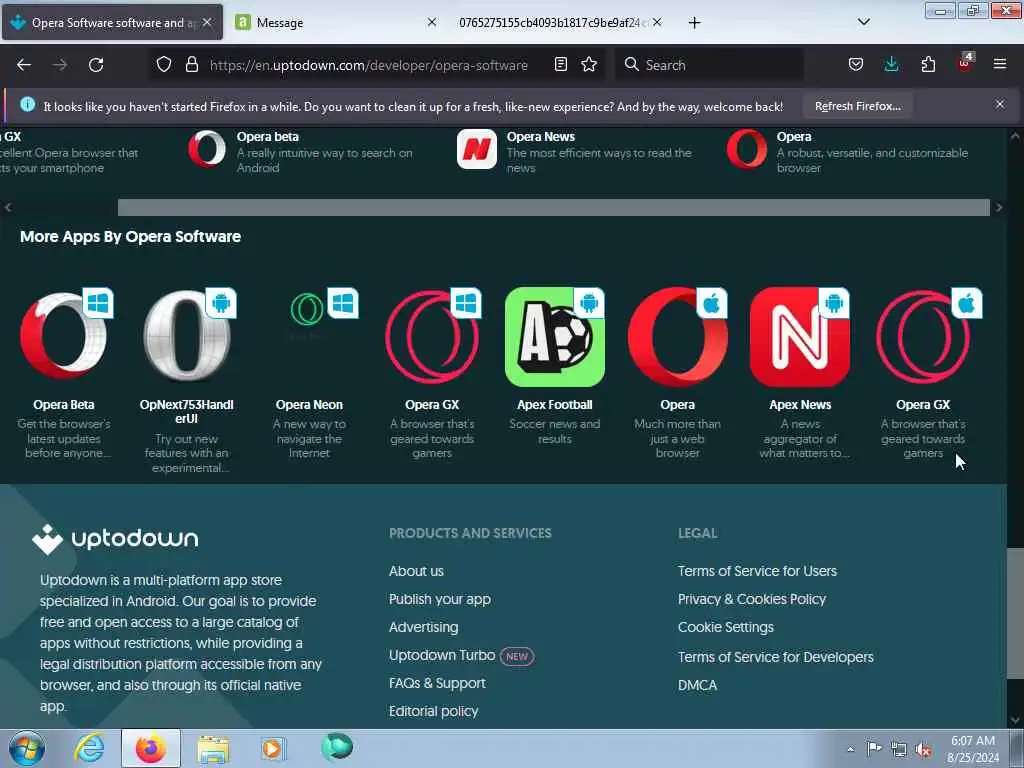Viewport: 1024px width, 768px height.
Task: Close the 0765275155cb4093 tab
Action: [657, 23]
